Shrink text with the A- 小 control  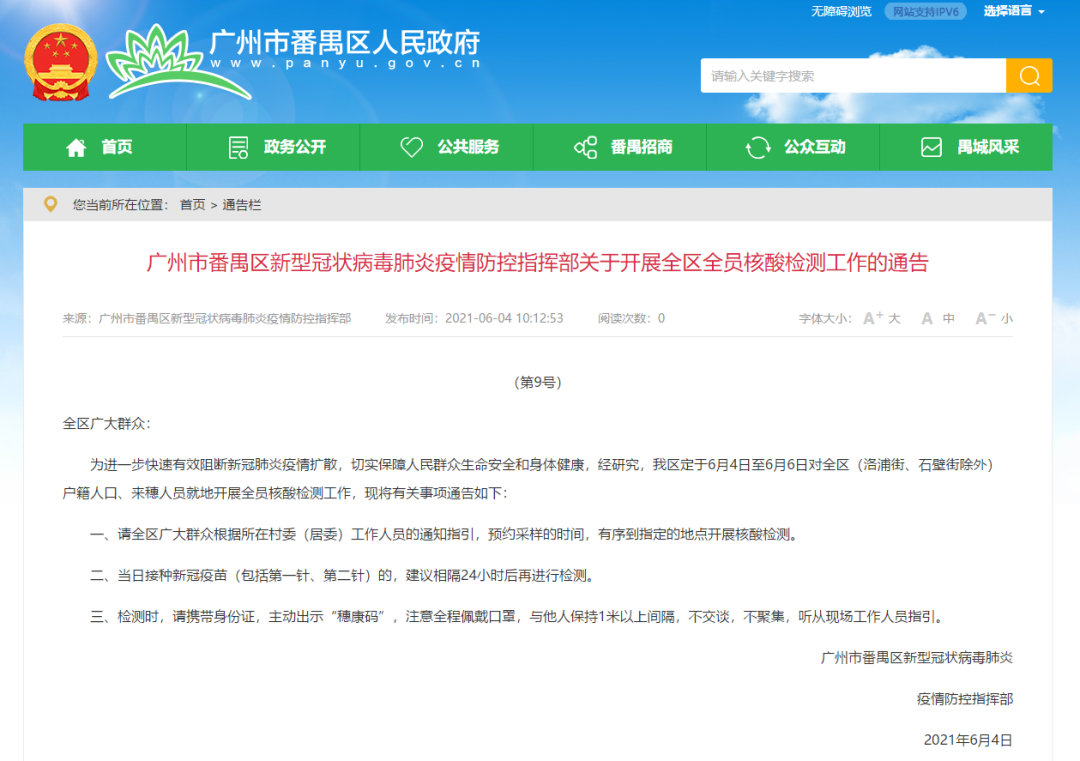click(992, 318)
